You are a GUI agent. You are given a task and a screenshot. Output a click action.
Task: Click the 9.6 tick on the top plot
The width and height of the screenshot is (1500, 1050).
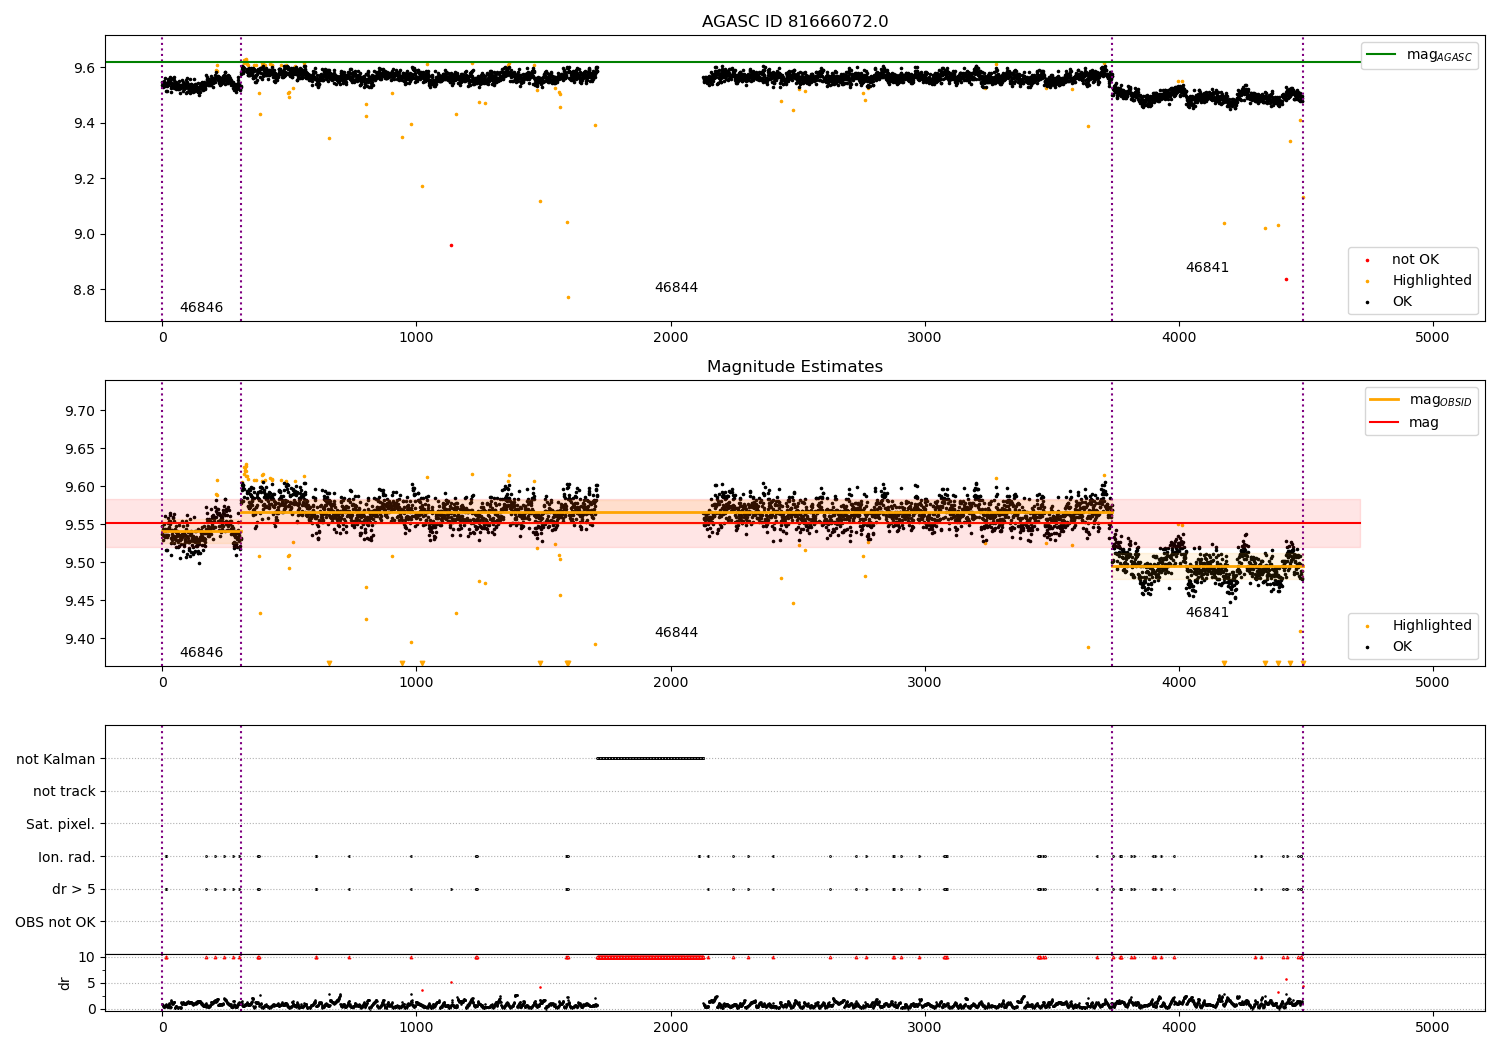click(84, 68)
